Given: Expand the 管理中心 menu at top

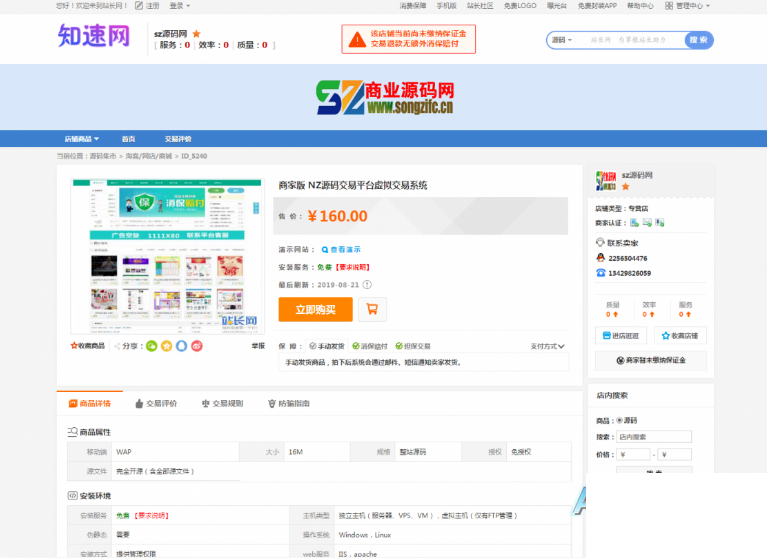Looking at the screenshot, I should click(x=692, y=5).
